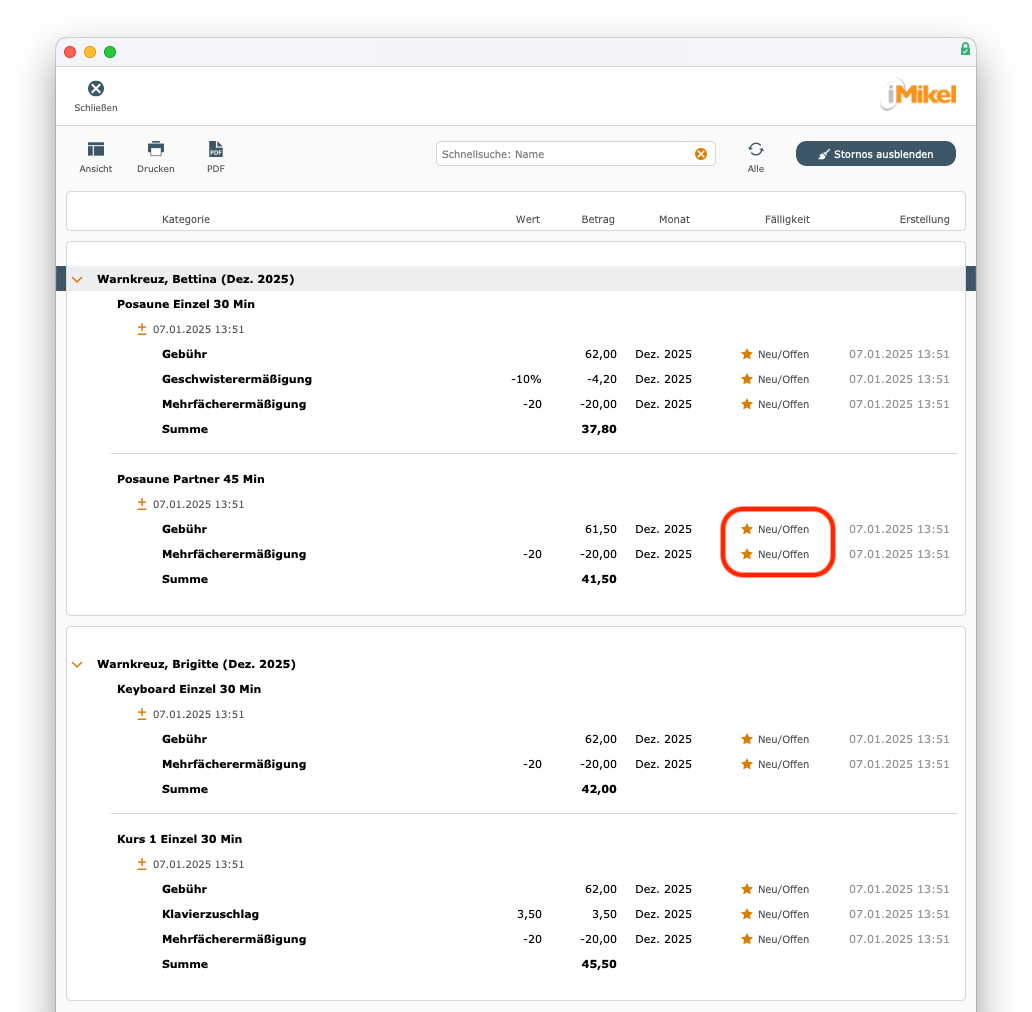Export the list via PDF icon
Screen dimensions: 1032x1012
[x=216, y=149]
